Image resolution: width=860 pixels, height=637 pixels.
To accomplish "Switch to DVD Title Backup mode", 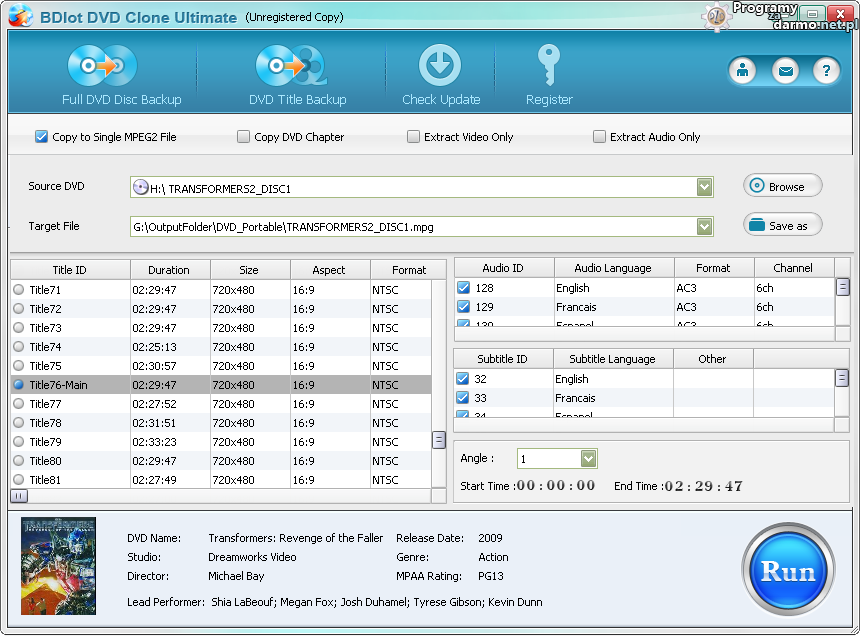I will 289,67.
